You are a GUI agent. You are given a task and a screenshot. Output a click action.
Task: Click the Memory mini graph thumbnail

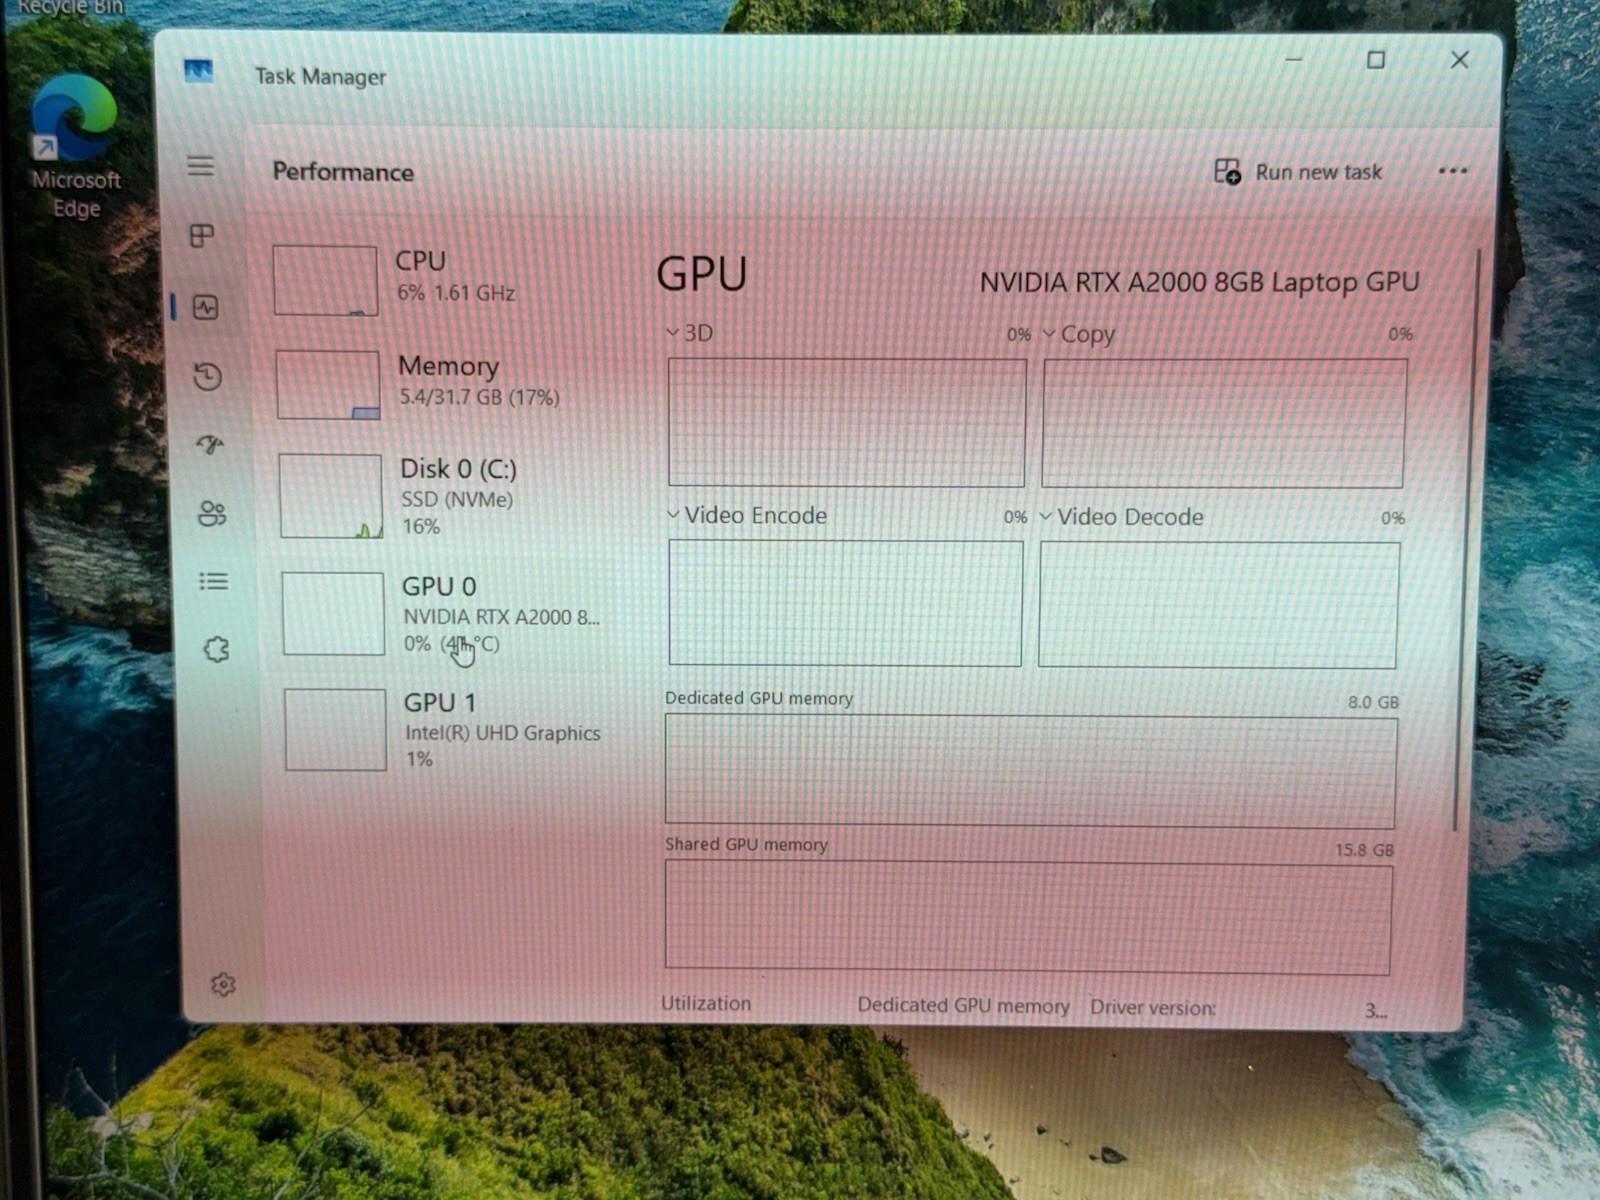click(x=328, y=384)
